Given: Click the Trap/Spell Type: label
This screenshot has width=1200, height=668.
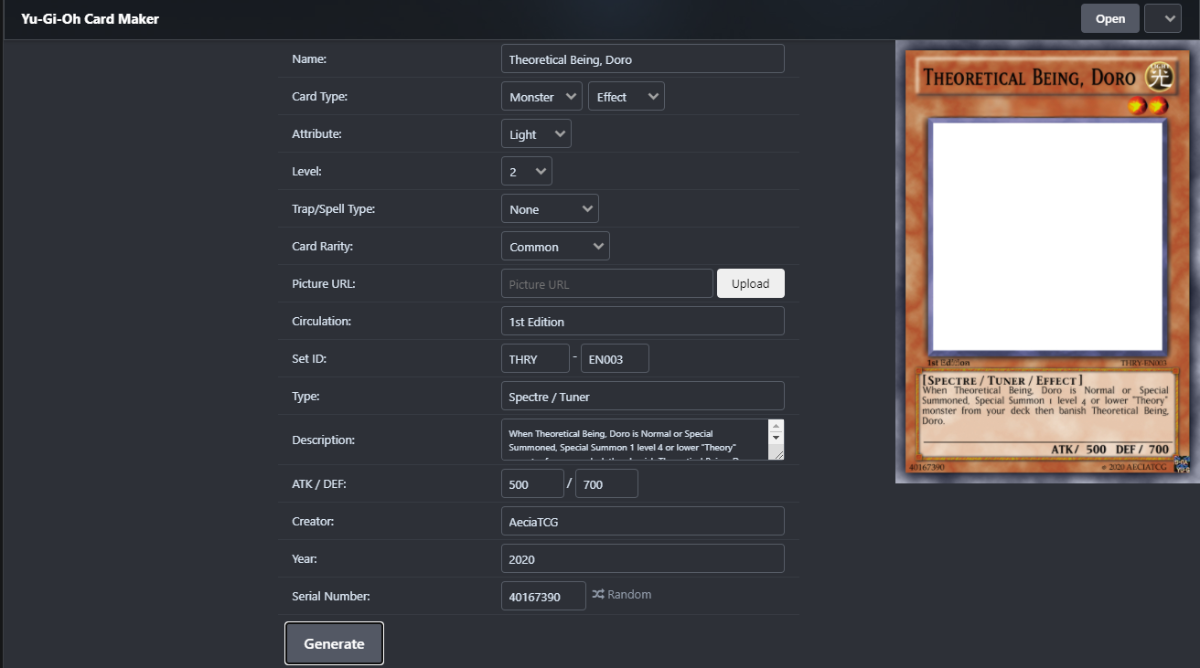Looking at the screenshot, I should pyautogui.click(x=333, y=209).
